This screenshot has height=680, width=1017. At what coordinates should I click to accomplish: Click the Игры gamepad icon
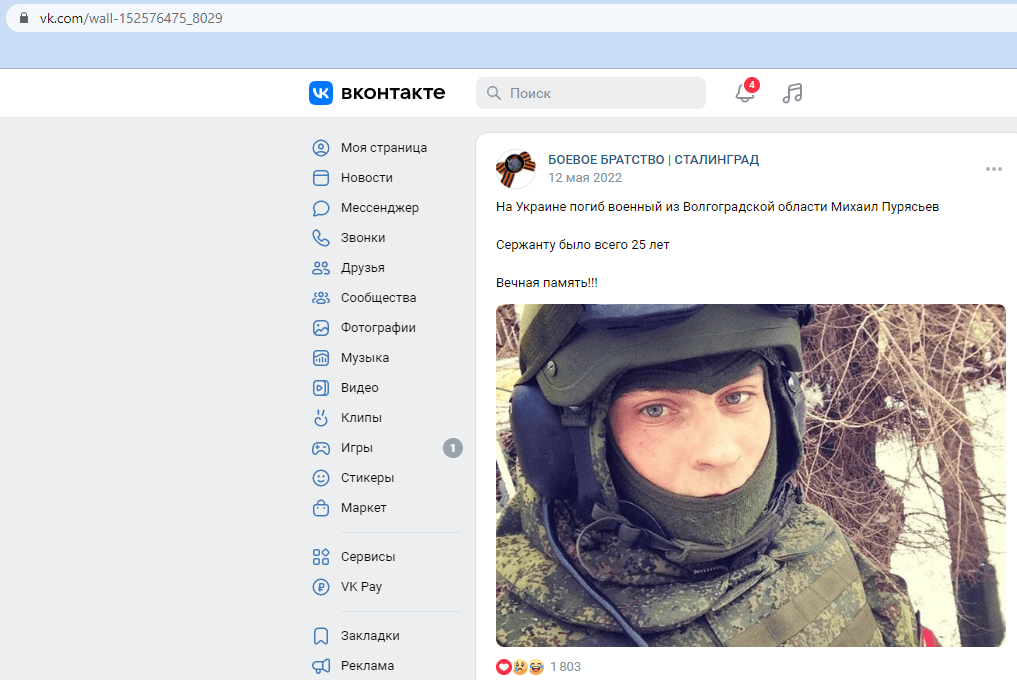[321, 448]
